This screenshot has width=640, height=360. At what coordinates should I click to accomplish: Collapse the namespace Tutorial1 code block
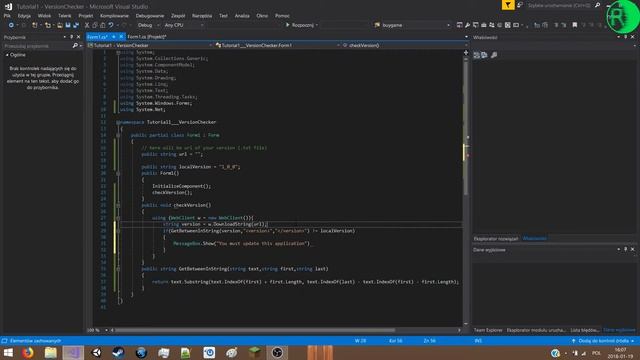[118, 122]
